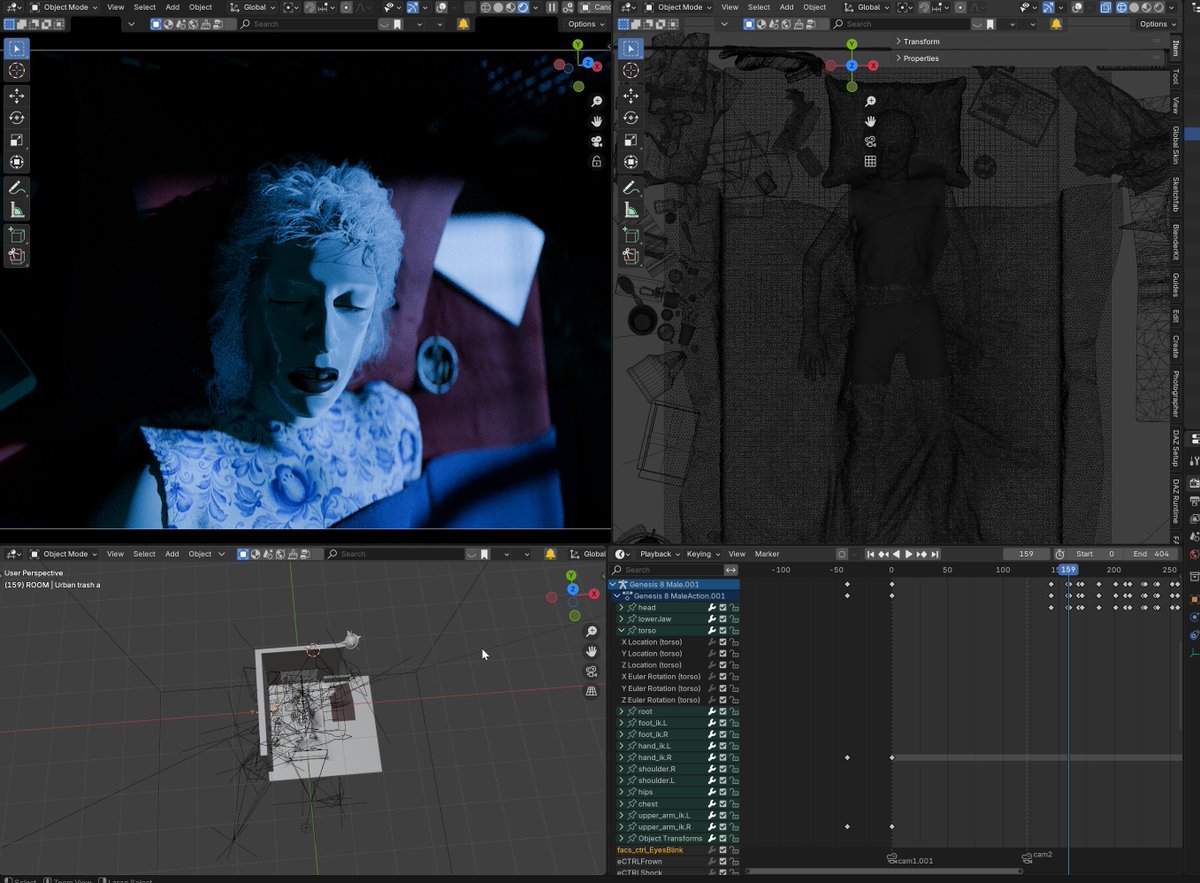Uncheck the X Location (torso) checkbox
Image resolution: width=1200 pixels, height=883 pixels.
click(723, 642)
